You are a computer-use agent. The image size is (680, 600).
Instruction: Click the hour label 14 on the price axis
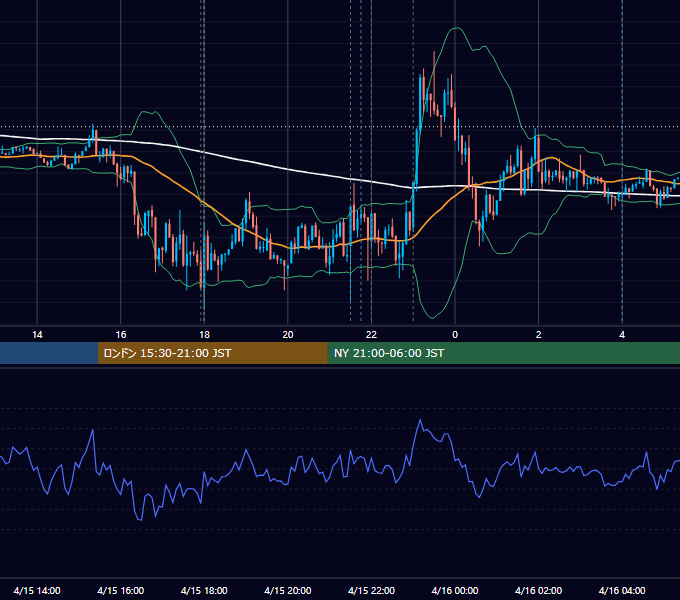coord(37,335)
